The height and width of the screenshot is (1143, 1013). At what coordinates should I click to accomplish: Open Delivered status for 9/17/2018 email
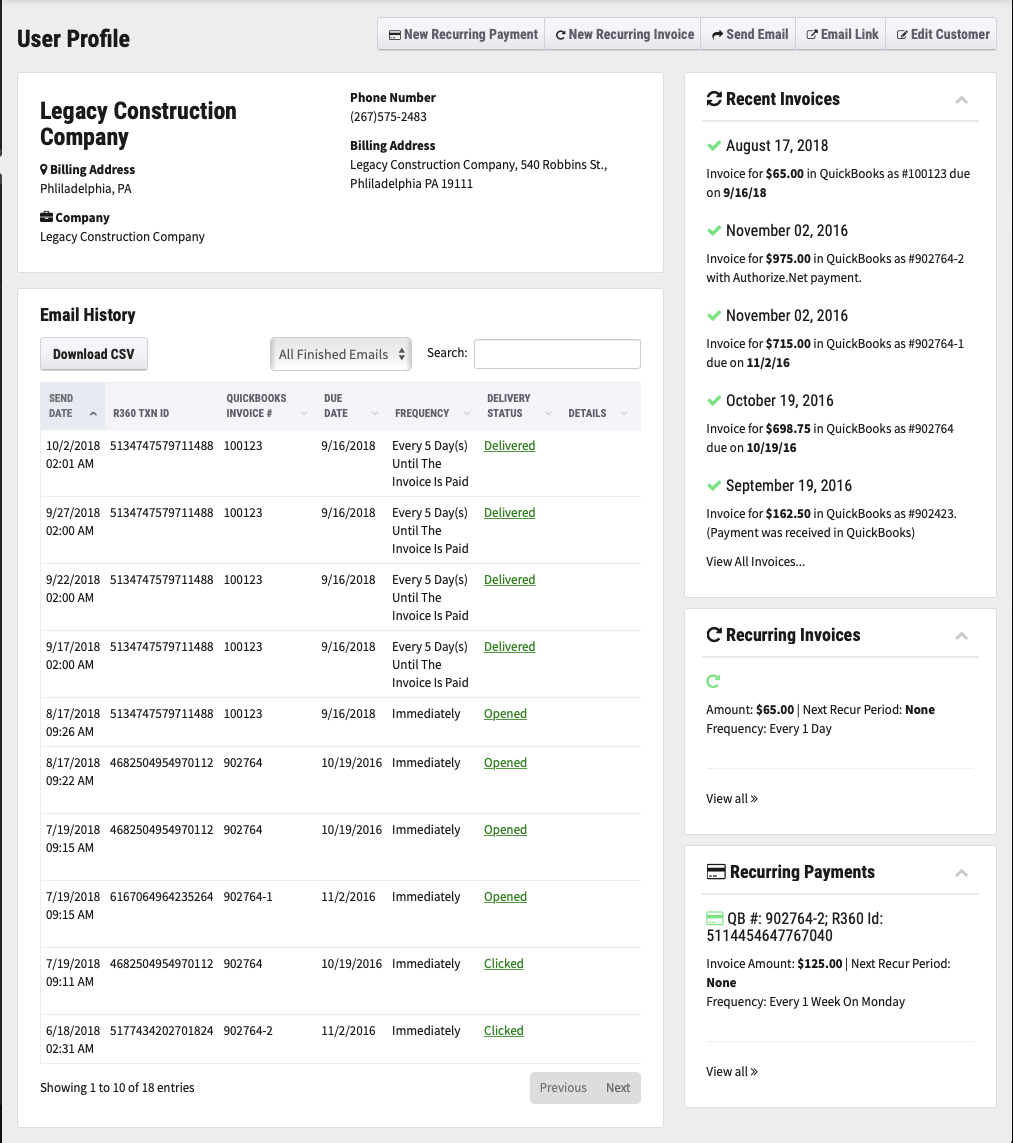click(x=509, y=647)
